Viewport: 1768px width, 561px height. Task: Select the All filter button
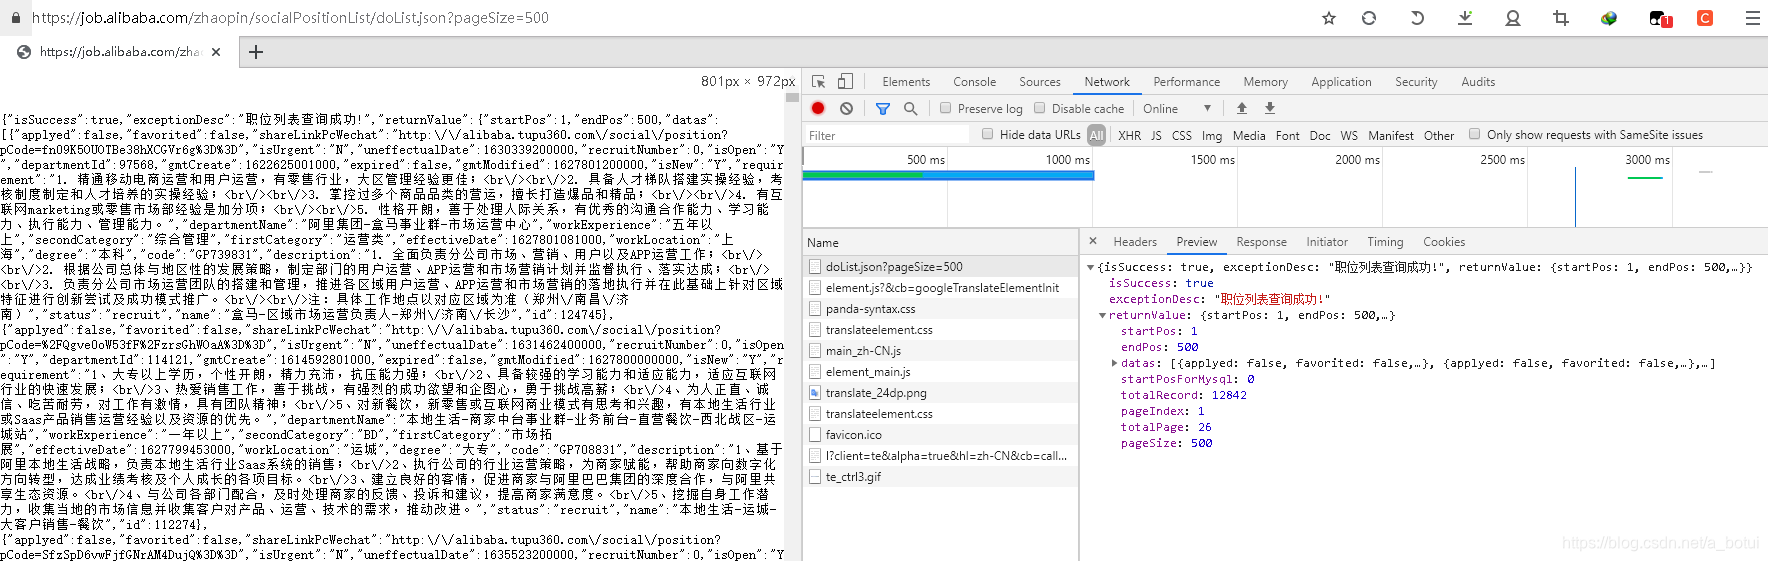pos(1097,135)
